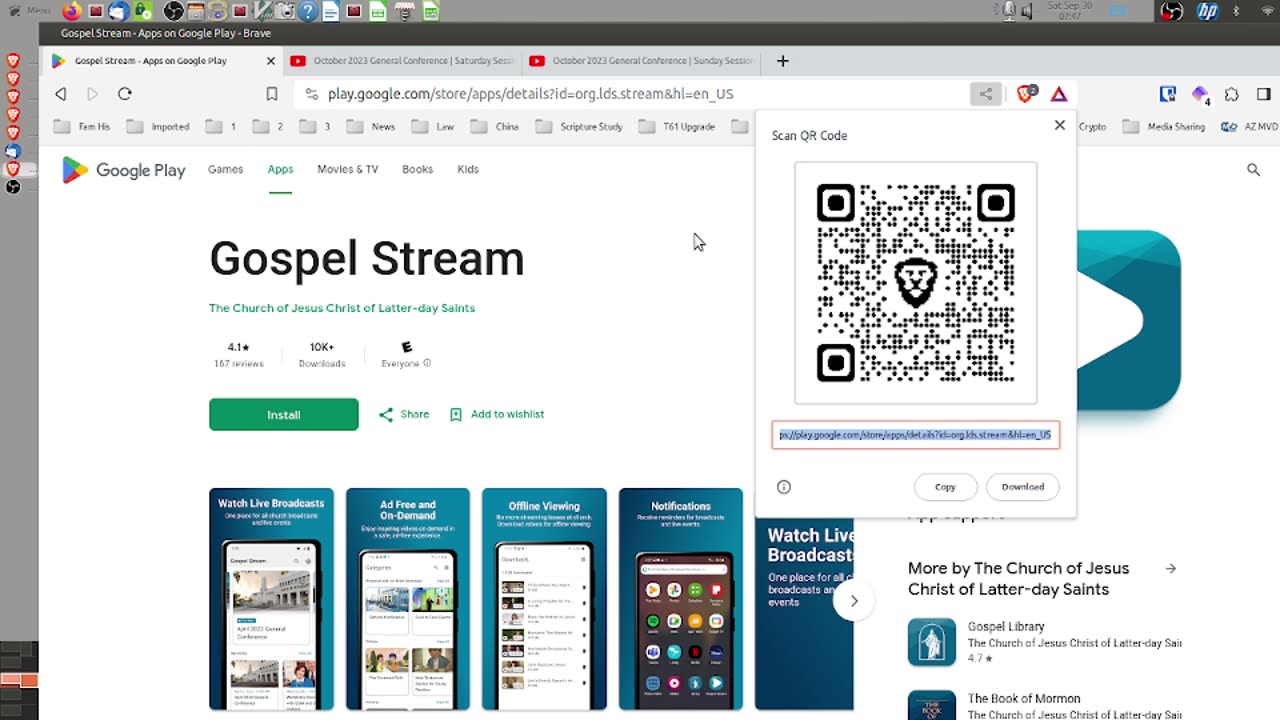Open the Crypto bookmarks folder
This screenshot has width=1280, height=720.
point(1092,127)
